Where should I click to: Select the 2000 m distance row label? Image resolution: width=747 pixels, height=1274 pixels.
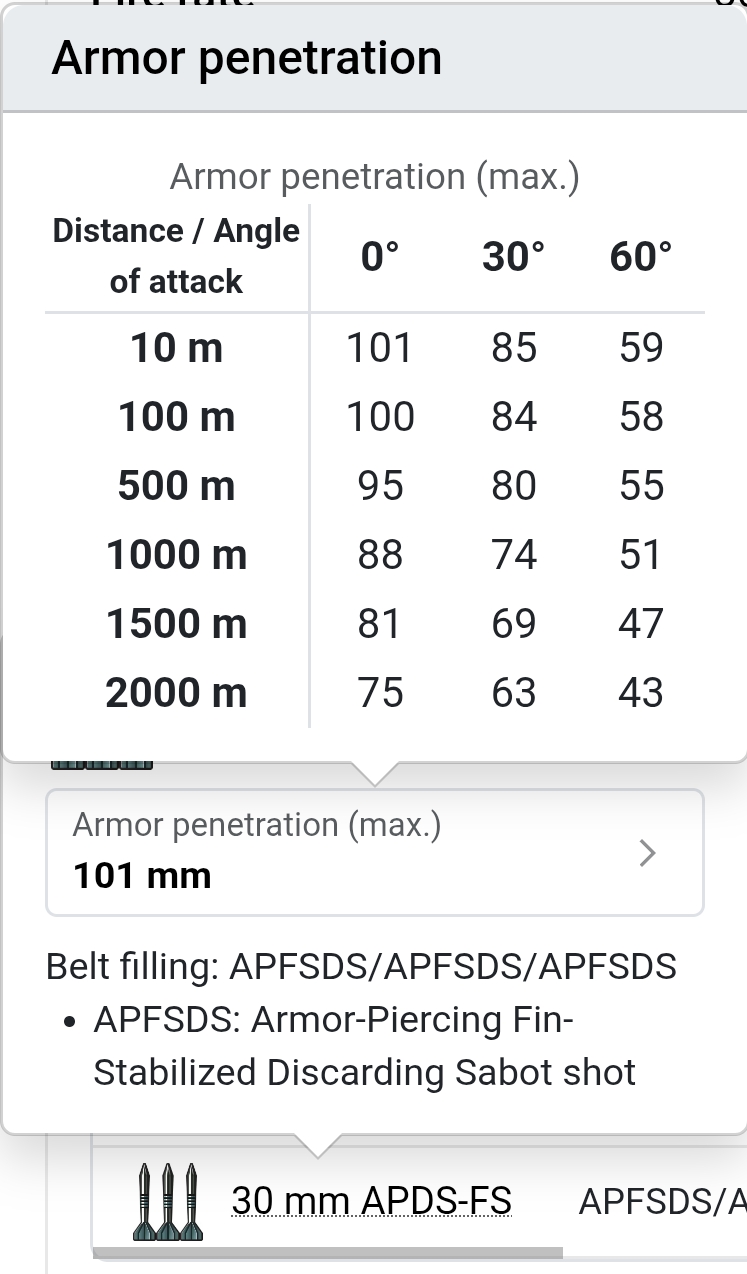click(177, 693)
